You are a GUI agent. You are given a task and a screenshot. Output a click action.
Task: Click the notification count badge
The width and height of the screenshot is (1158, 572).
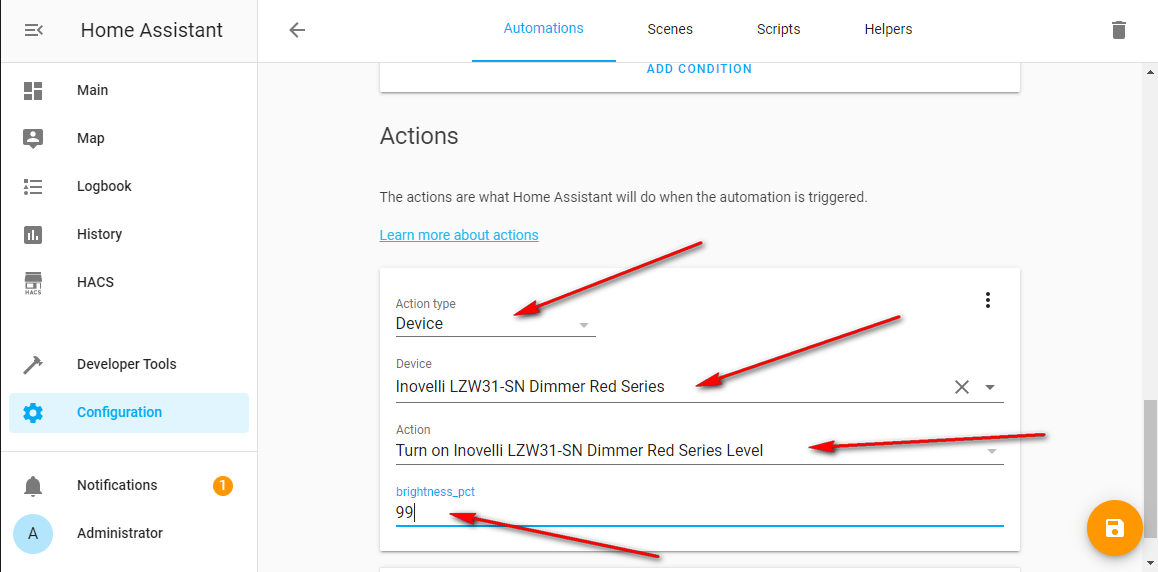(x=222, y=486)
